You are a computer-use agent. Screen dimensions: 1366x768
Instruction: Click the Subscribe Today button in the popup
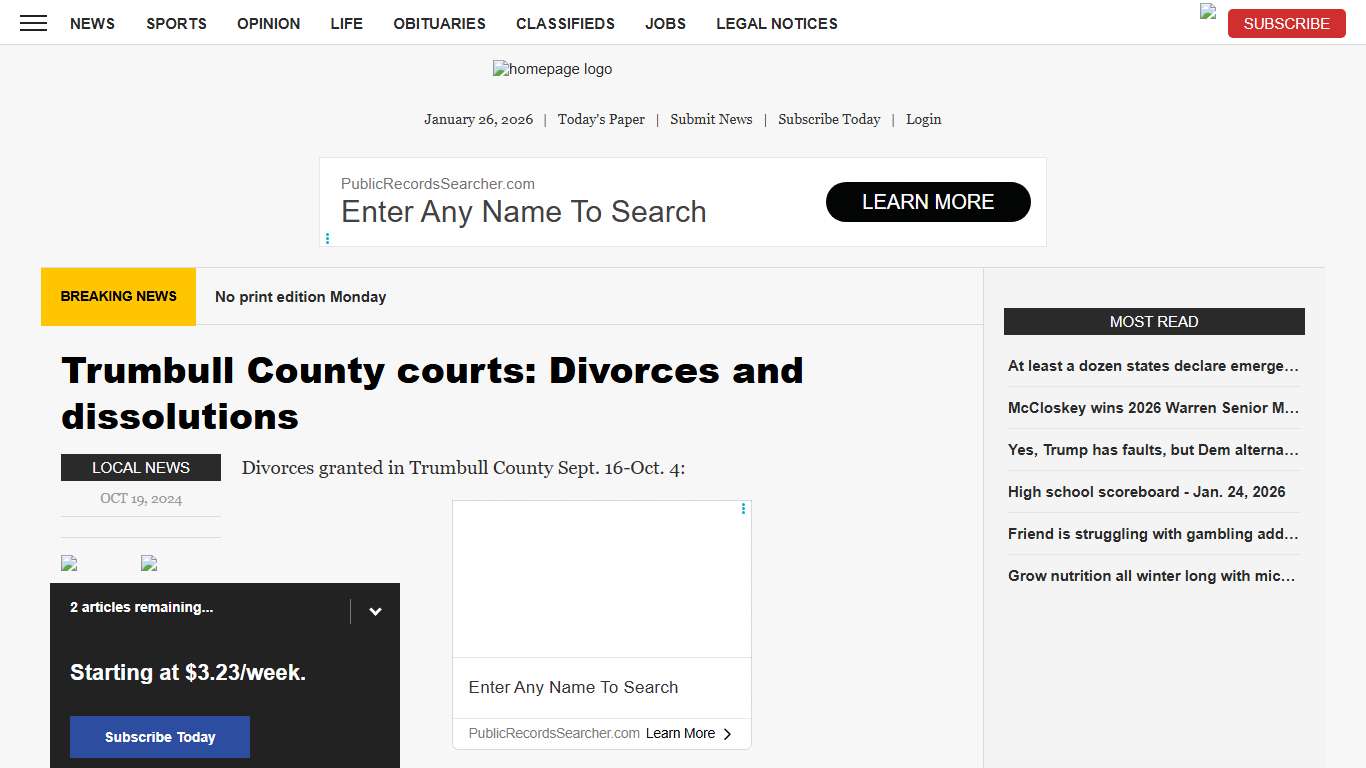coord(159,737)
